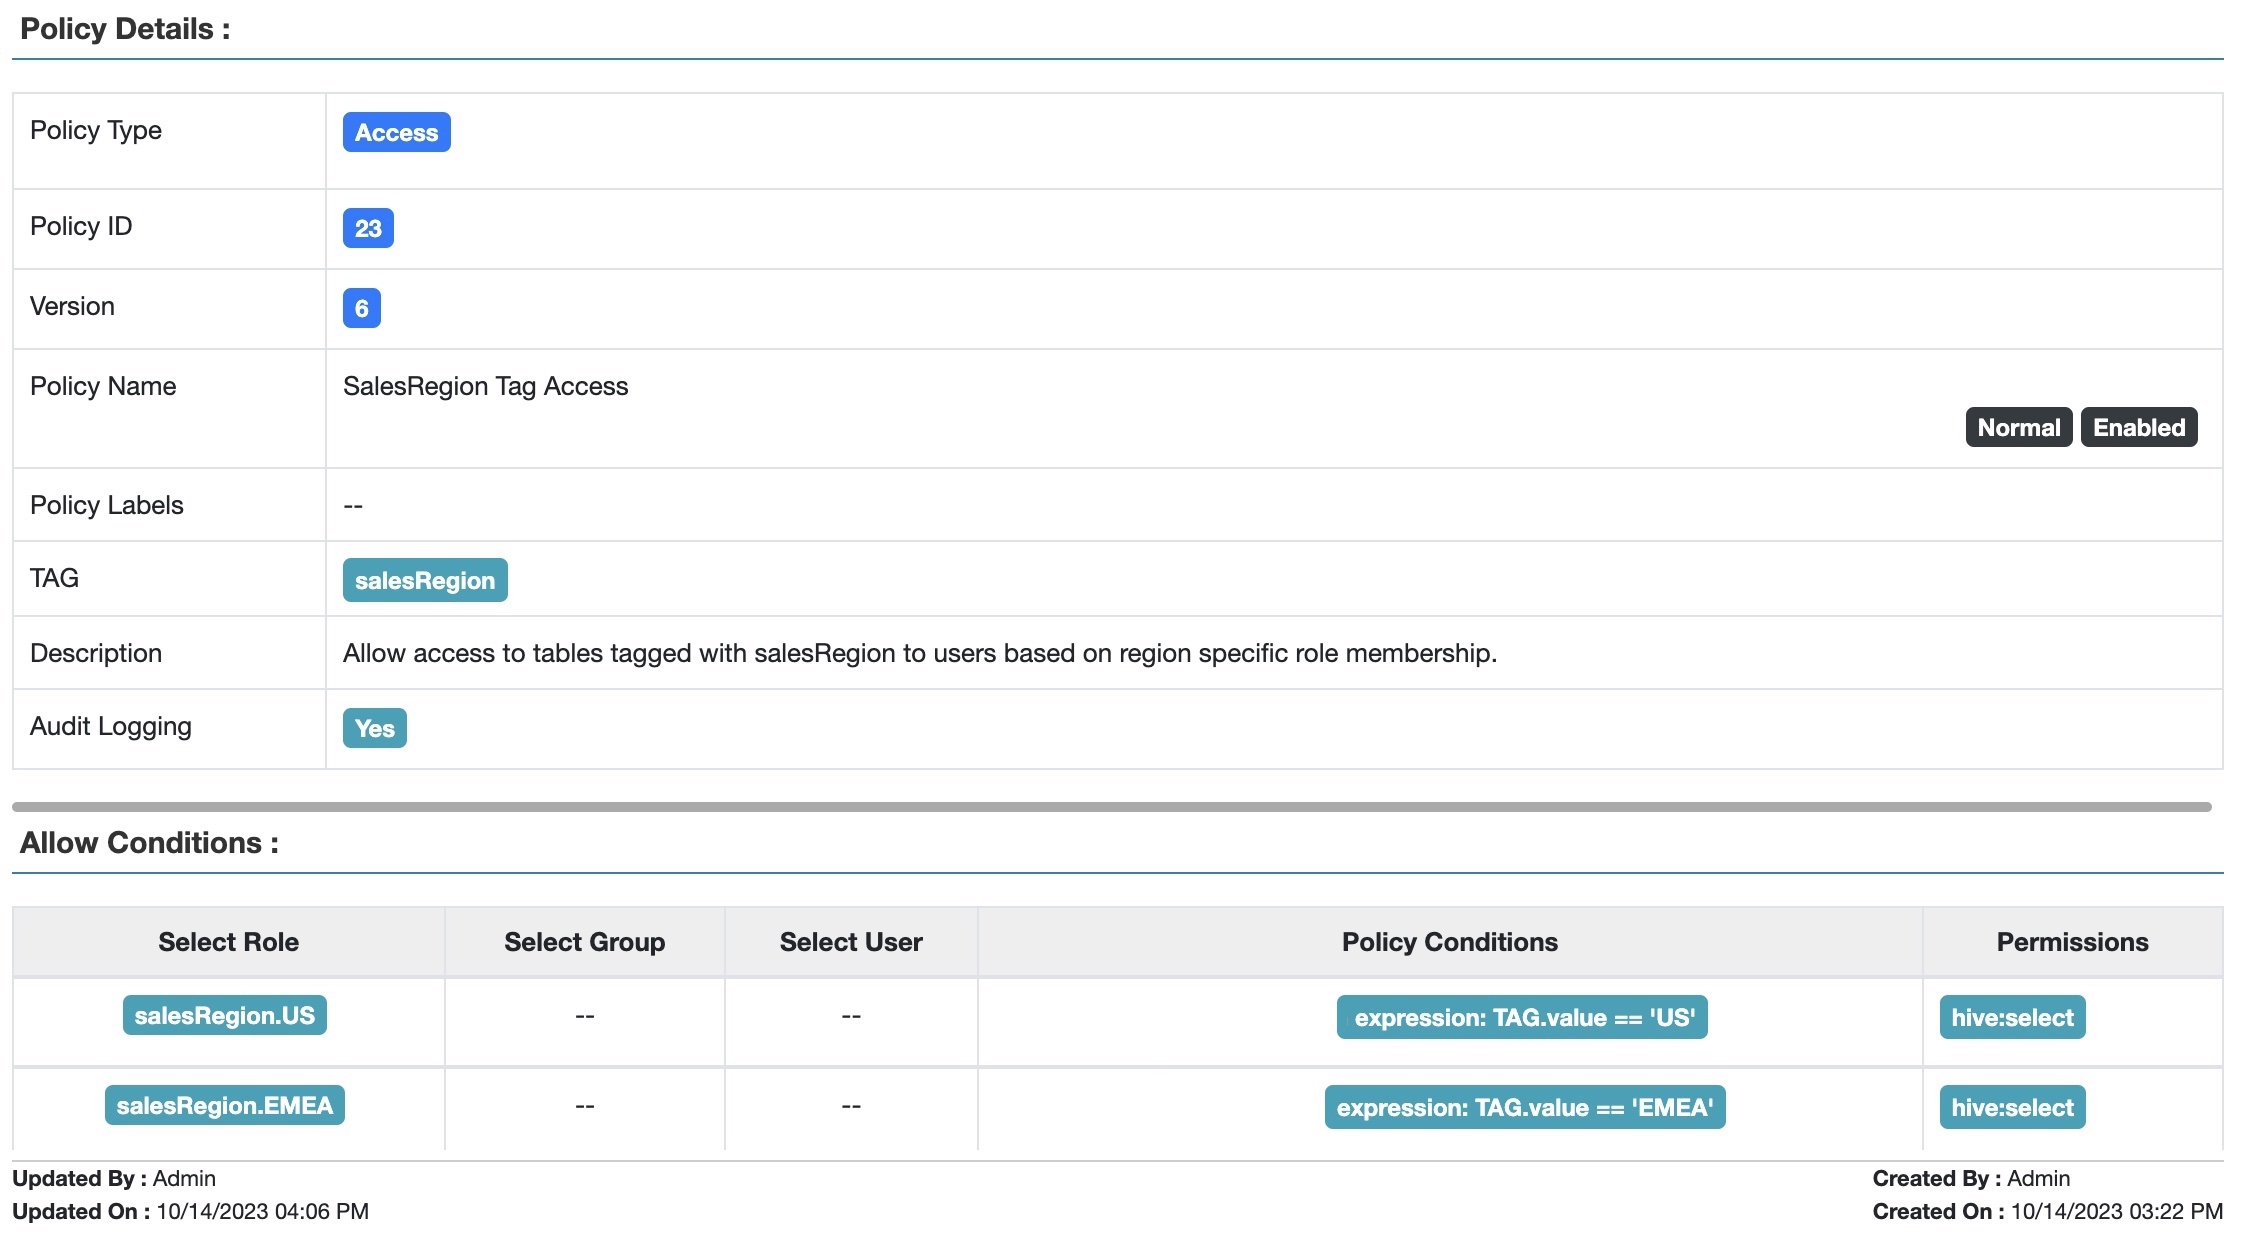The image size is (2252, 1246).
Task: Click the expression TAG.value == 'US' condition
Action: [1522, 1017]
